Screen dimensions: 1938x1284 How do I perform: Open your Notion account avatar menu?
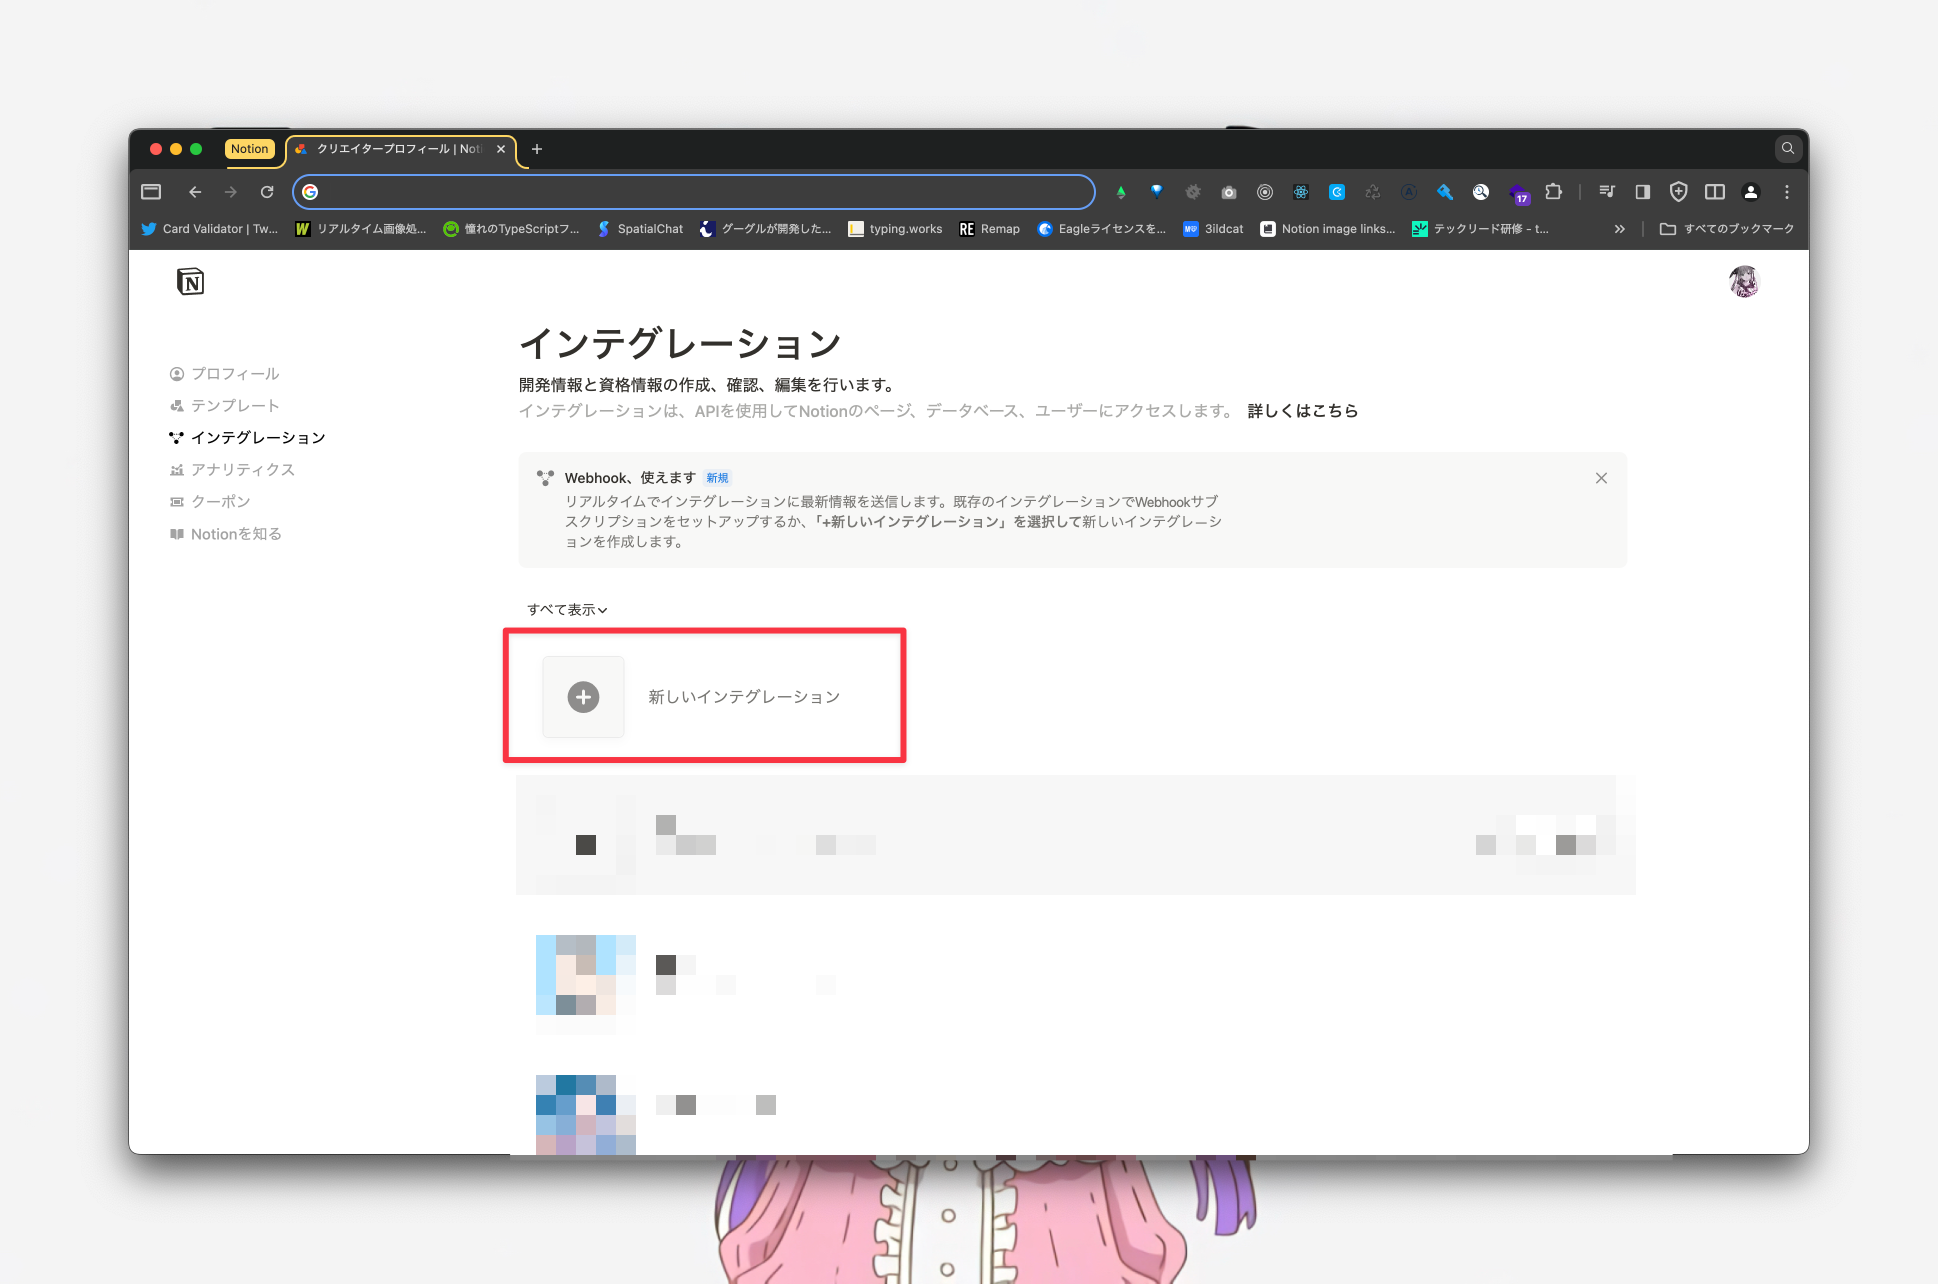pyautogui.click(x=1745, y=281)
